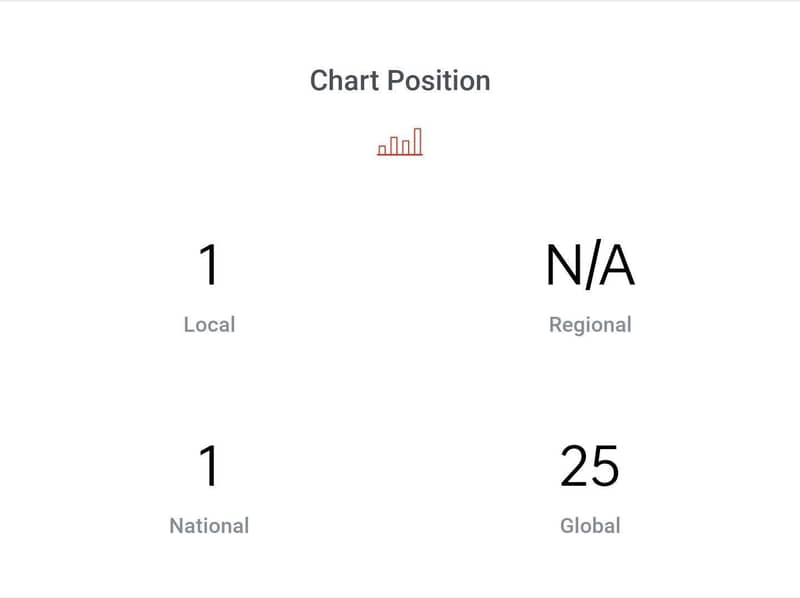Select the shortest bar in the chart icon

[382, 150]
